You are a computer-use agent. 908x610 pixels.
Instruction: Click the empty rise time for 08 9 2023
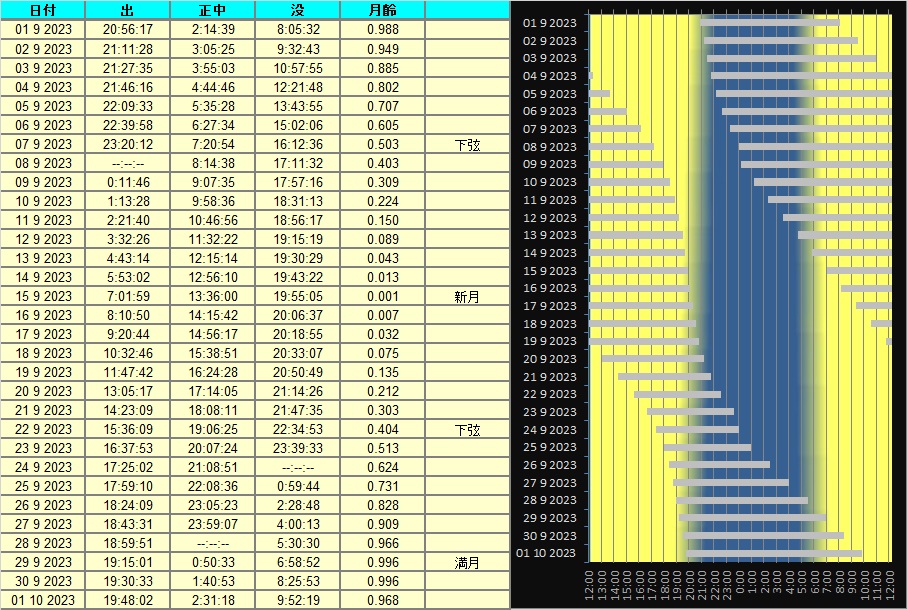click(x=127, y=164)
